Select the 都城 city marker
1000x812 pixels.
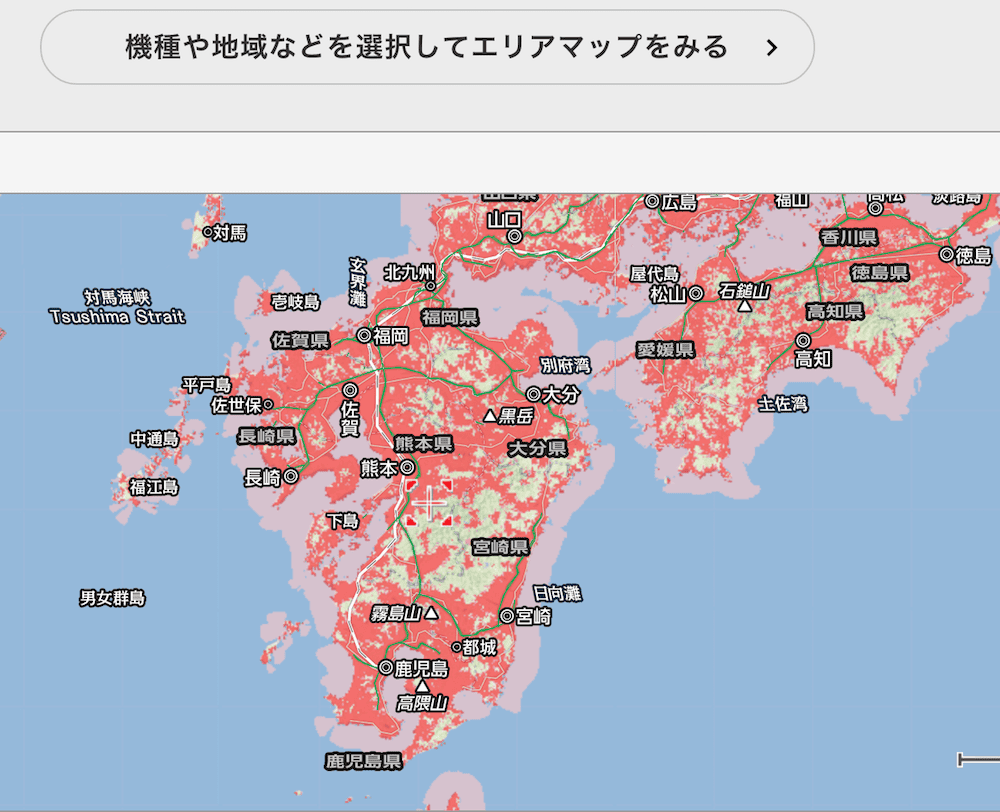pyautogui.click(x=457, y=647)
